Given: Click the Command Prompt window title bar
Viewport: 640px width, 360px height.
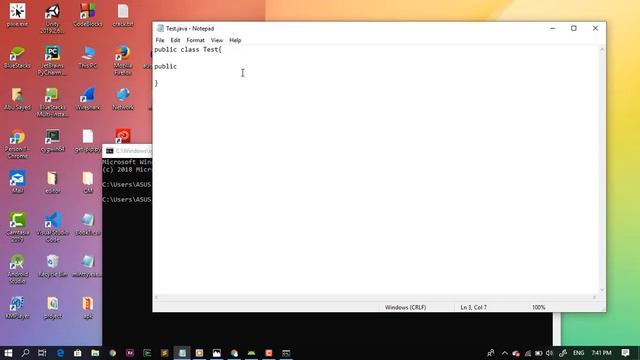Looking at the screenshot, I should pos(127,151).
